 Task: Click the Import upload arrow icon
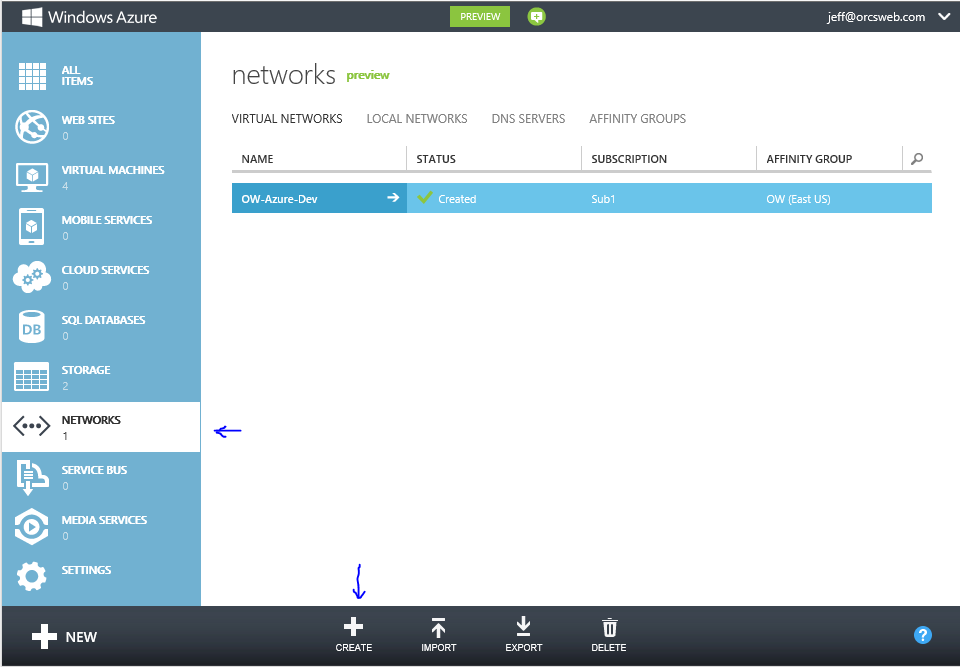pyautogui.click(x=438, y=627)
